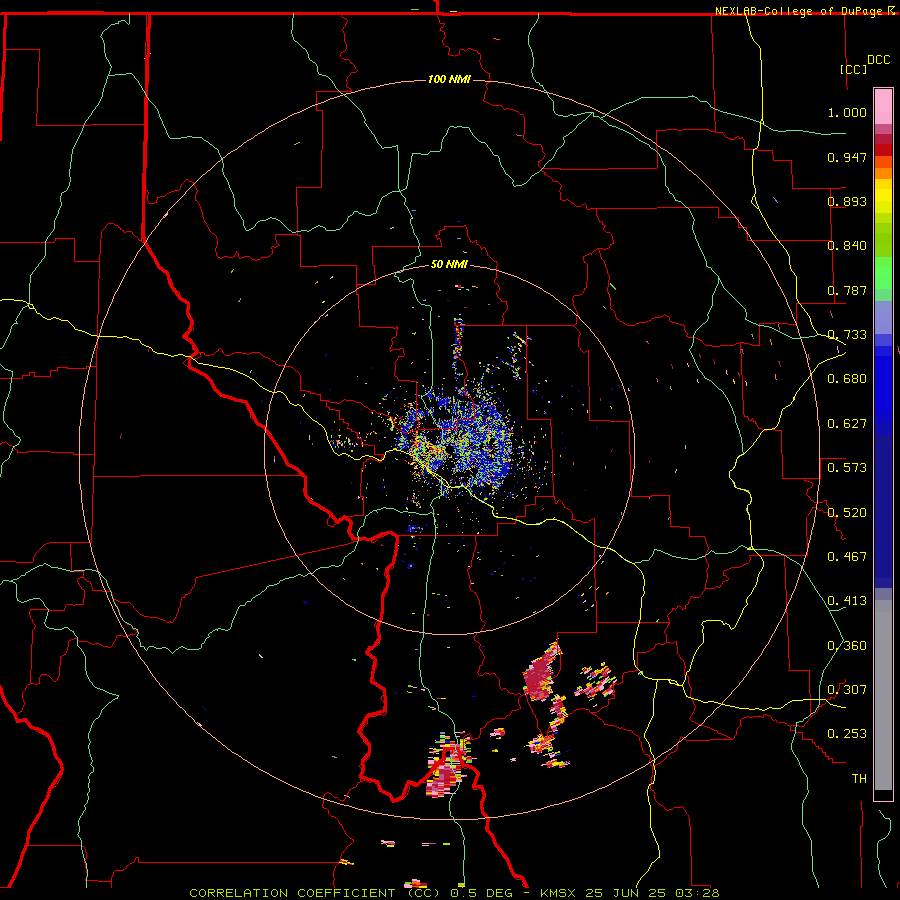Image resolution: width=900 pixels, height=900 pixels.
Task: Click the 0.893 legend value
Action: click(x=847, y=201)
